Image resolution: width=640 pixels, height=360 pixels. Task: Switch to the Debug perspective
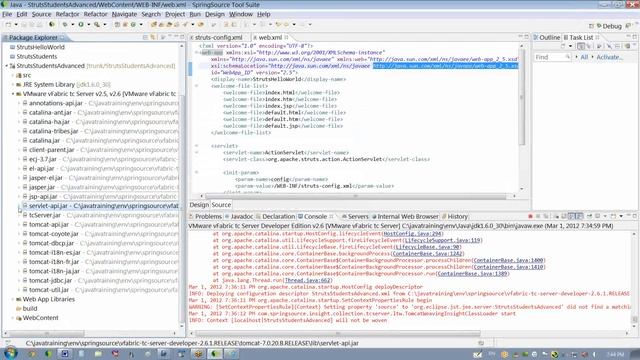pyautogui.click(x=609, y=26)
